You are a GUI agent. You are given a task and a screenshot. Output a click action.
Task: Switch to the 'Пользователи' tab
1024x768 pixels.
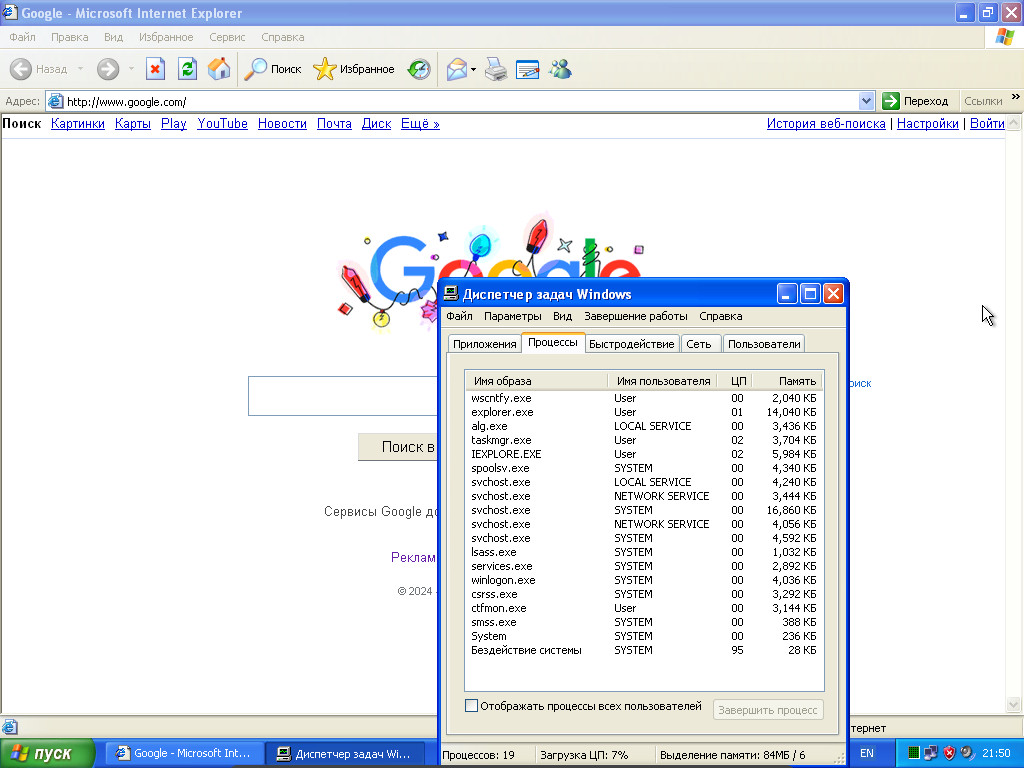[764, 344]
